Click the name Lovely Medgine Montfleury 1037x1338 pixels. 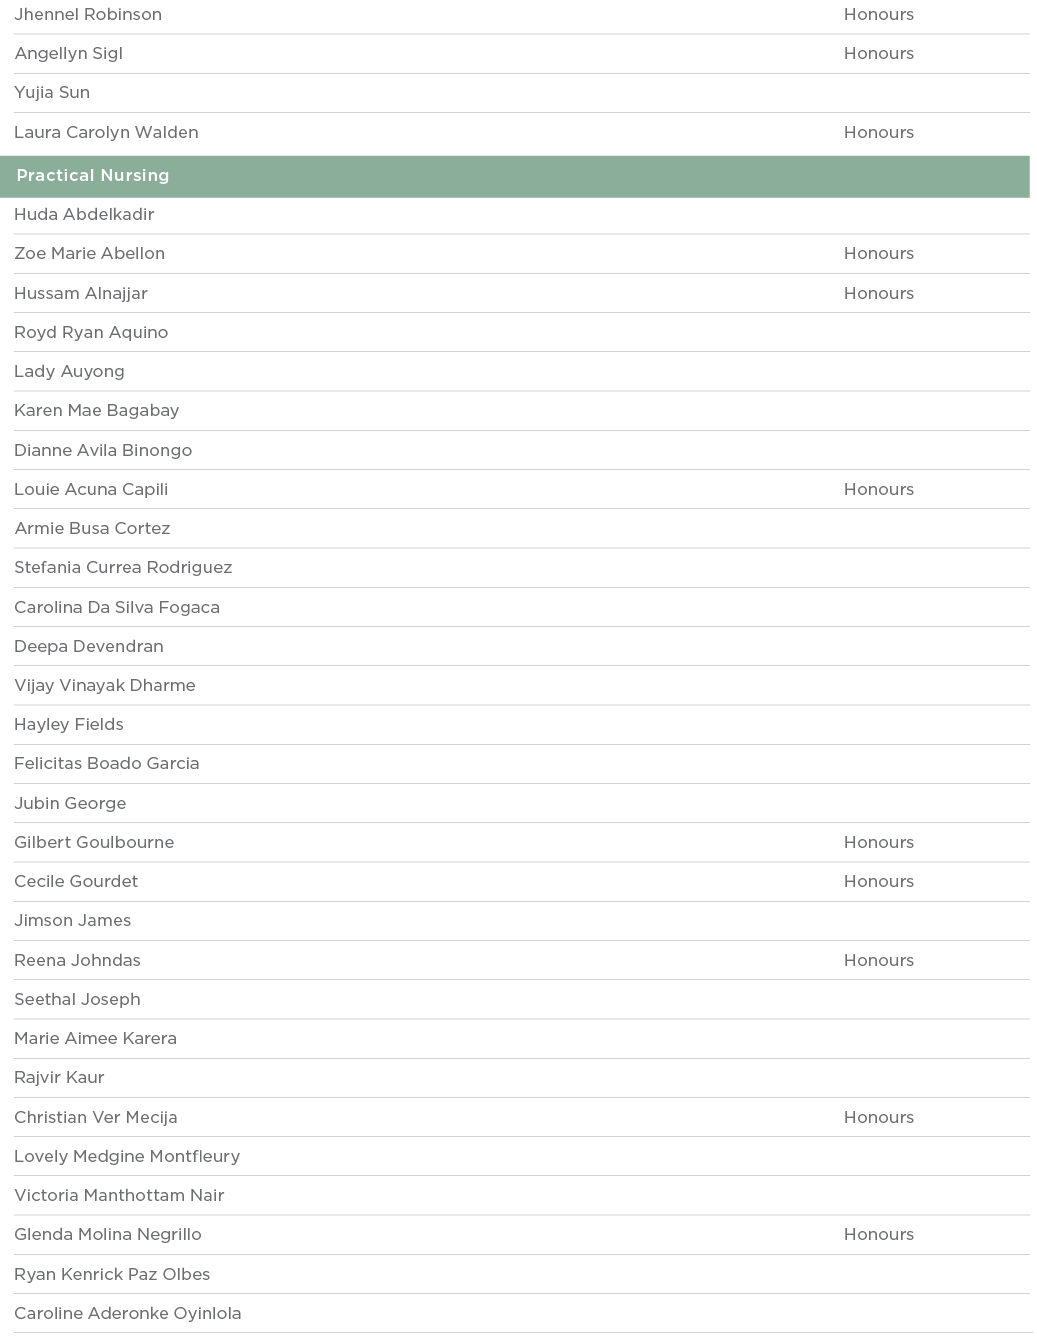coord(127,1156)
